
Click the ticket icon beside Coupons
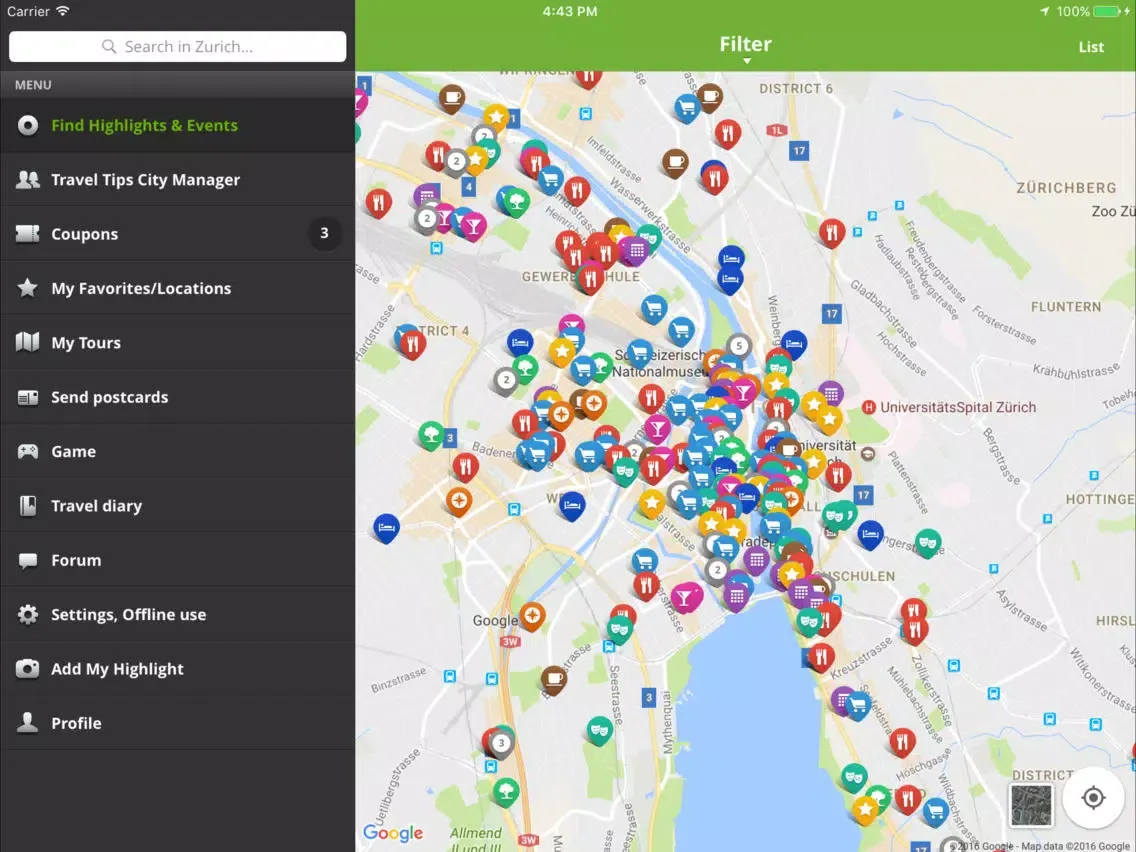click(28, 233)
